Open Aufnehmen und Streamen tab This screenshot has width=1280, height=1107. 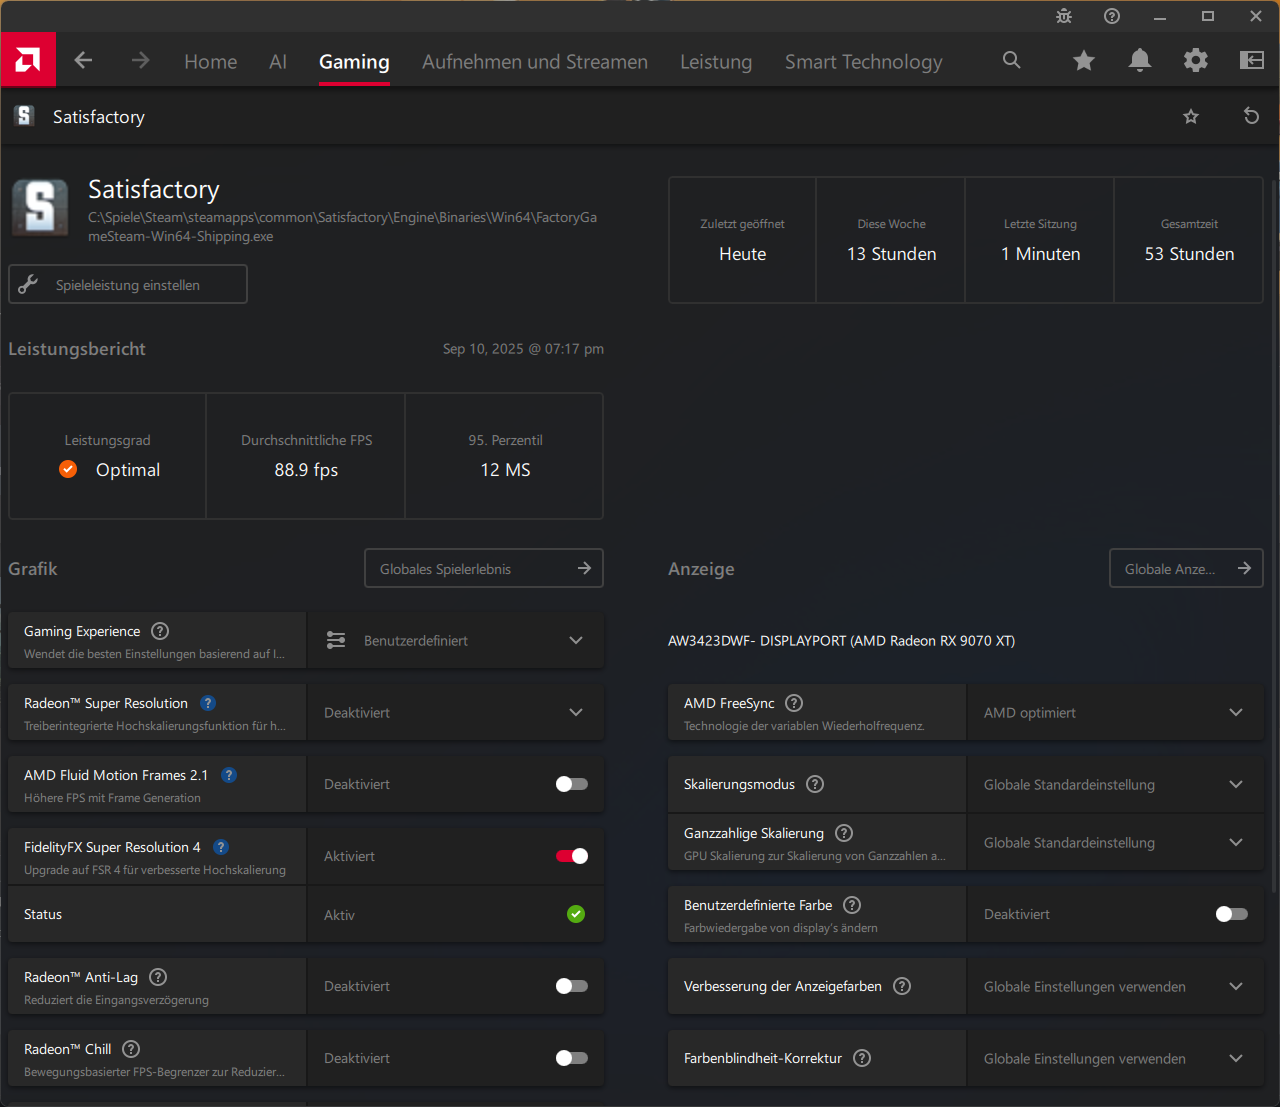point(535,61)
